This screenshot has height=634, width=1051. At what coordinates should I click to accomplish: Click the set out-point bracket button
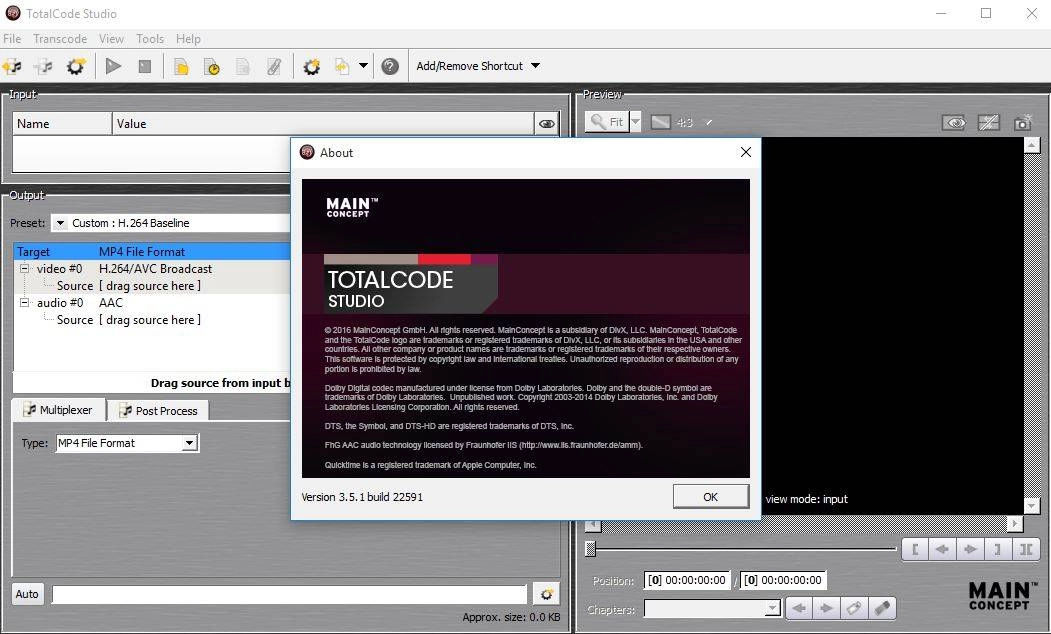[x=998, y=550]
